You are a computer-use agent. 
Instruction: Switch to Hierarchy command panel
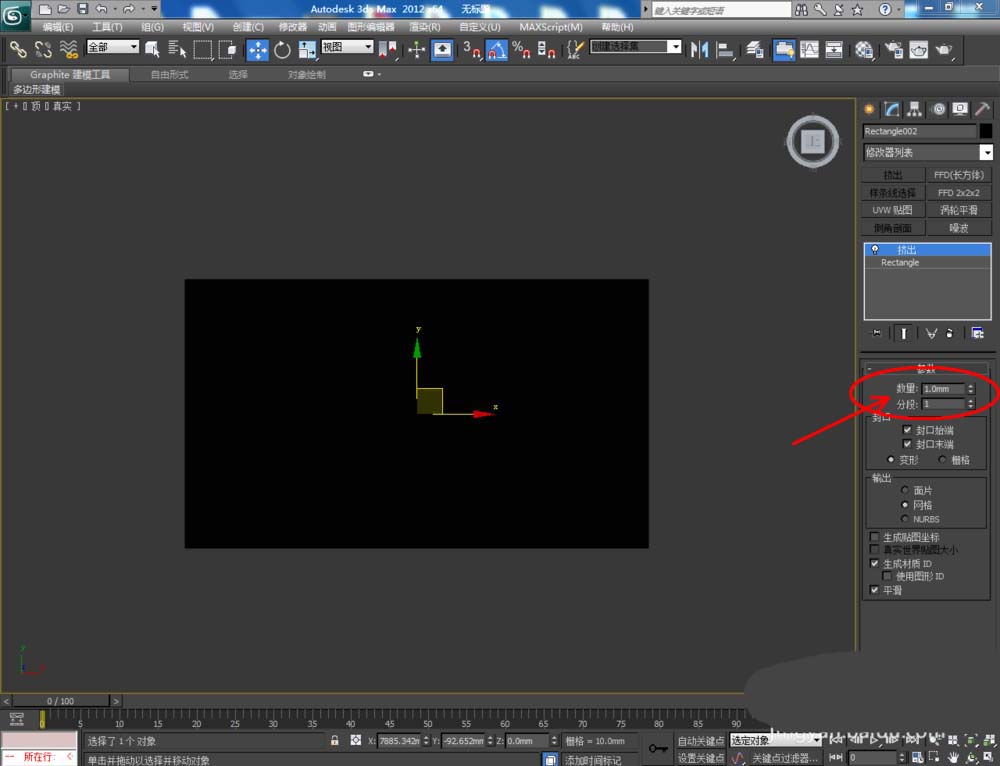(915, 109)
